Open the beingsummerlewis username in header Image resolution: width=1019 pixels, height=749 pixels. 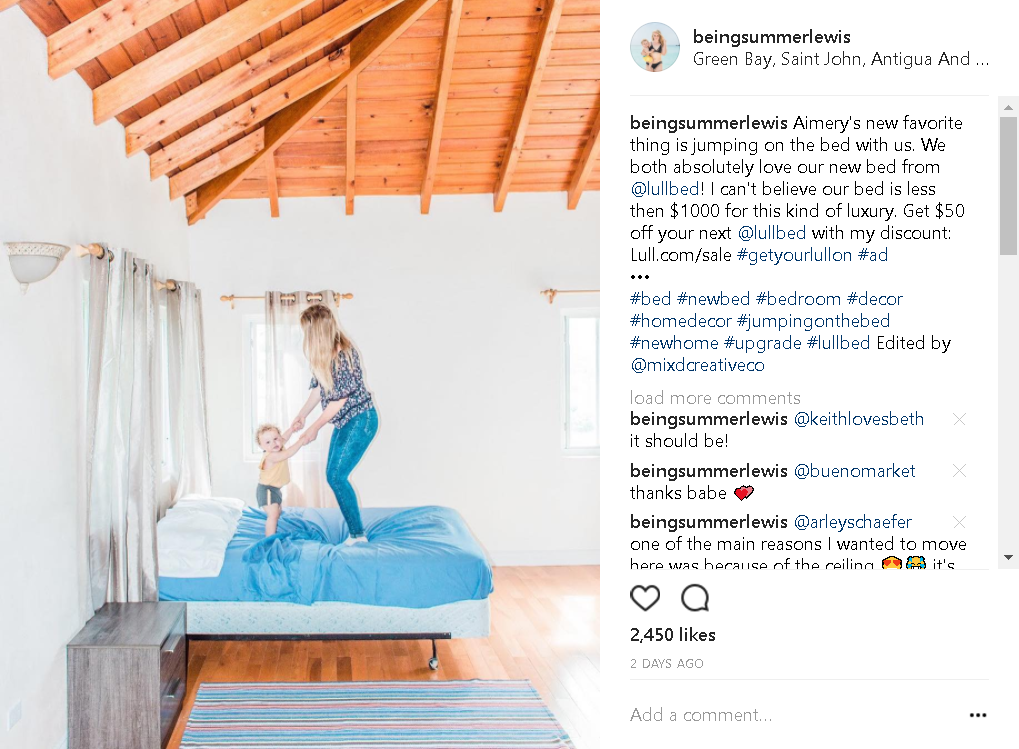point(771,37)
